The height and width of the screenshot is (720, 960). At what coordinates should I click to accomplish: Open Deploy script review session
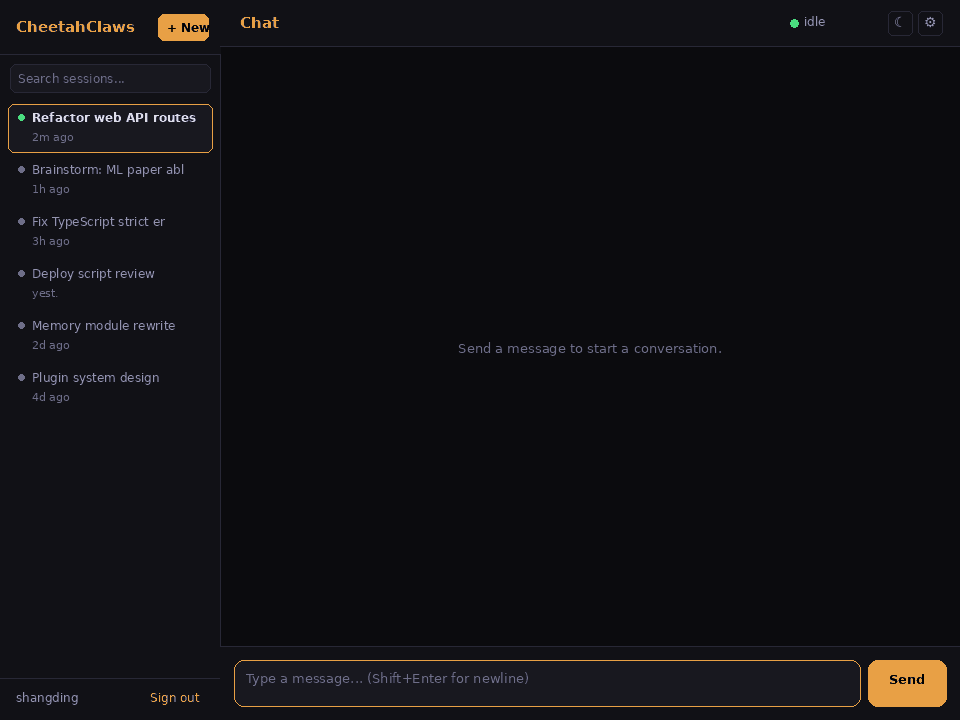coord(110,283)
